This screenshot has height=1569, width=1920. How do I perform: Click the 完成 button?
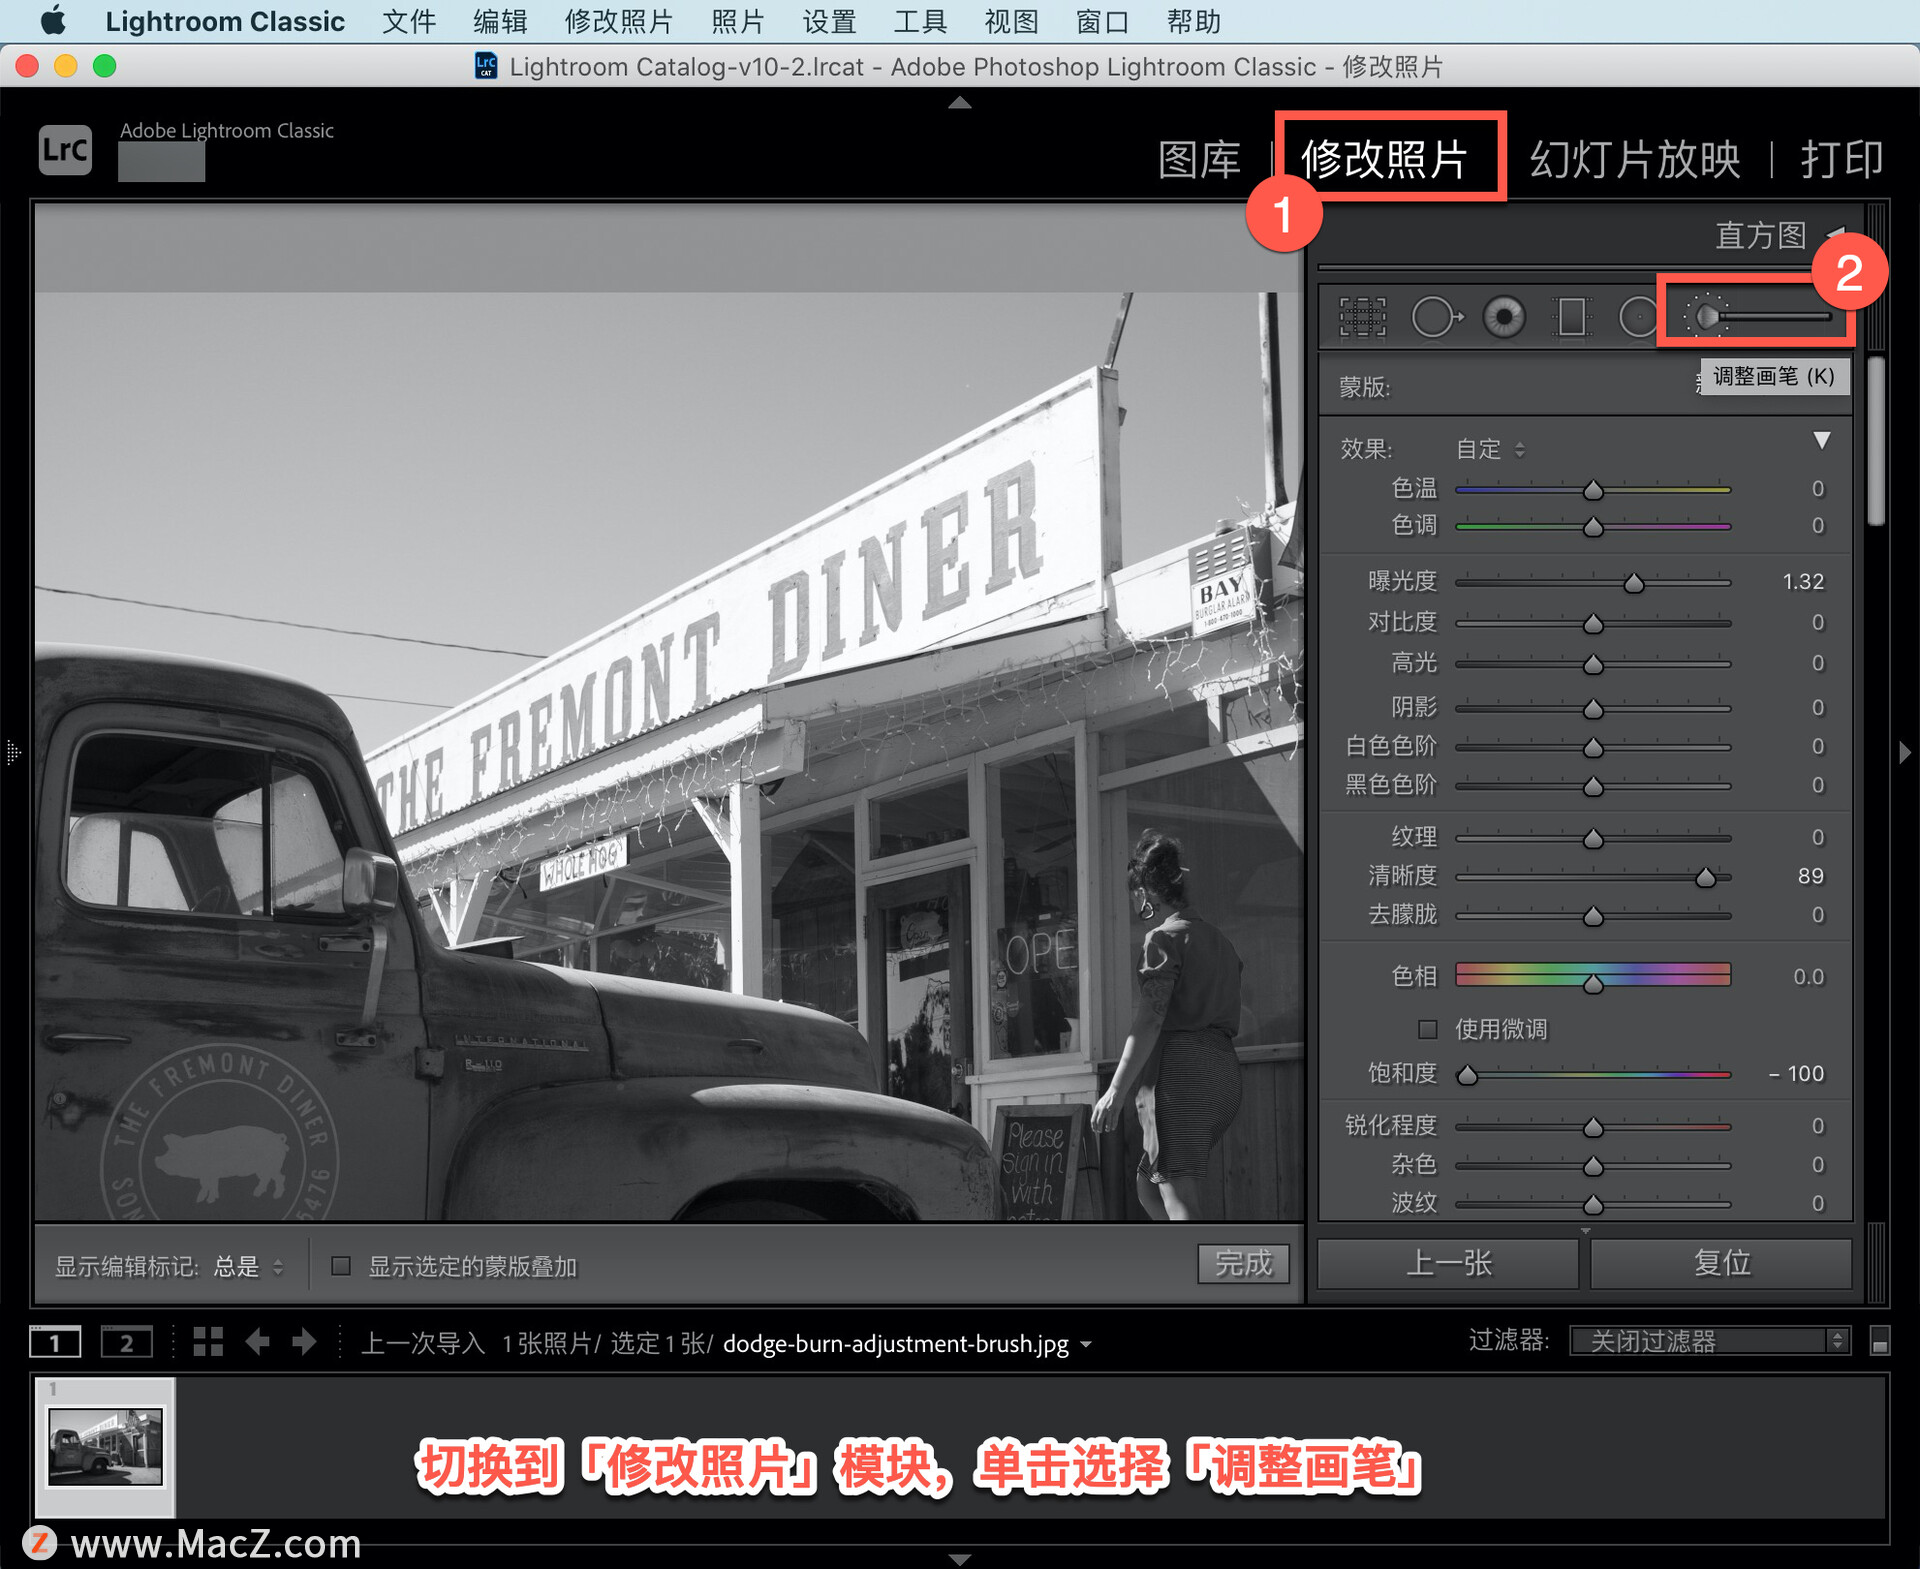[1243, 1263]
